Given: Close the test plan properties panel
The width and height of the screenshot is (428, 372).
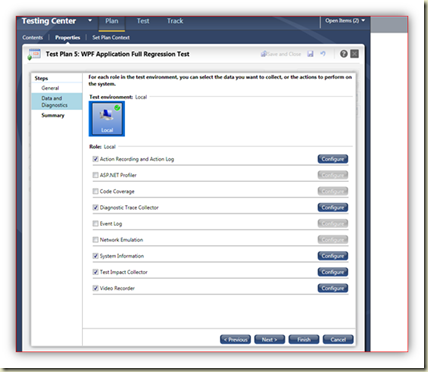Looking at the screenshot, I should (354, 54).
